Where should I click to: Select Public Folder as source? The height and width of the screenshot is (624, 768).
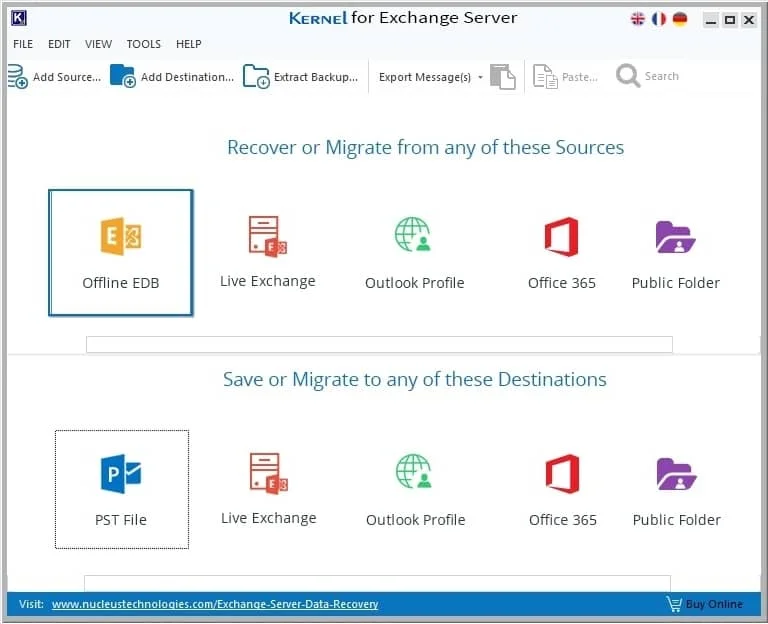pyautogui.click(x=676, y=253)
